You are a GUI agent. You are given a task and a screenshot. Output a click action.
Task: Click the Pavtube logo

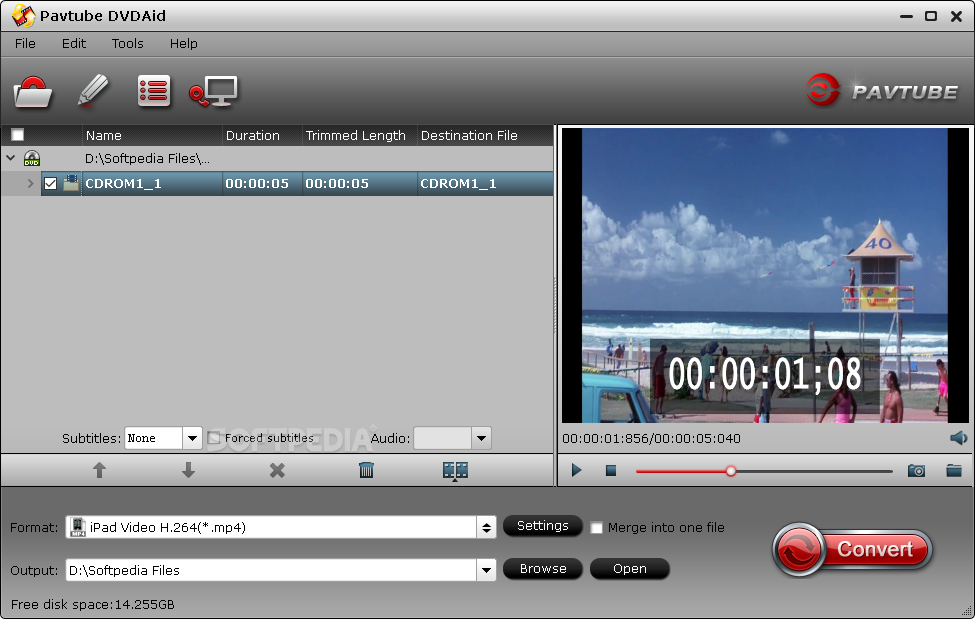coord(881,91)
